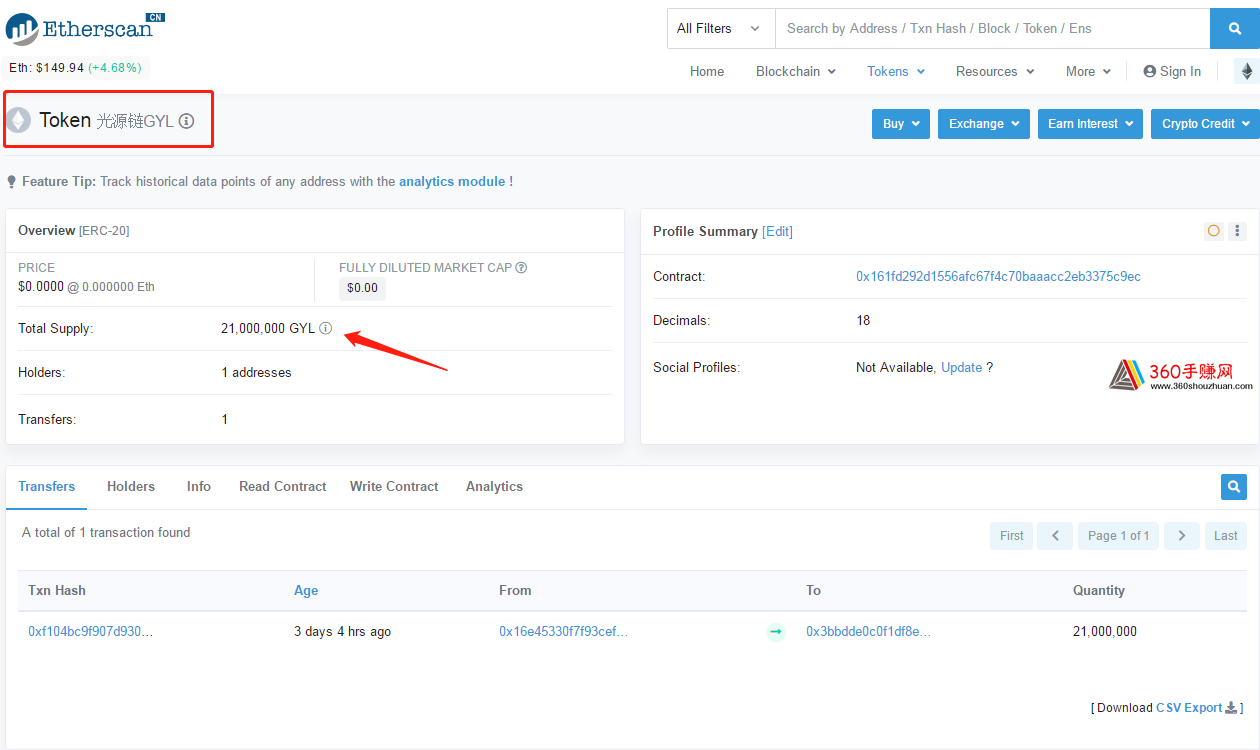Click the CSV Export link

point(1189,708)
